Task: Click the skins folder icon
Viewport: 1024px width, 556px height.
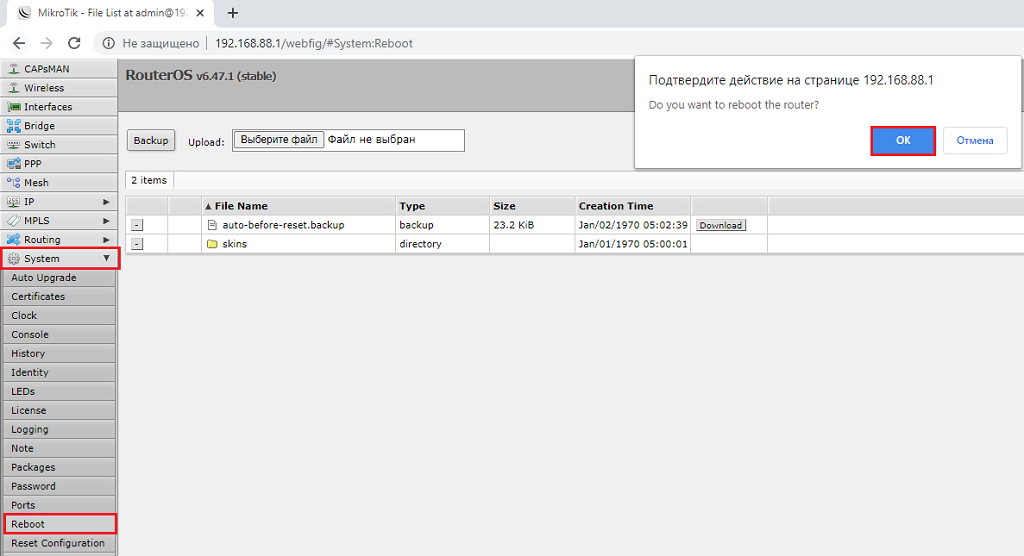Action: point(212,244)
